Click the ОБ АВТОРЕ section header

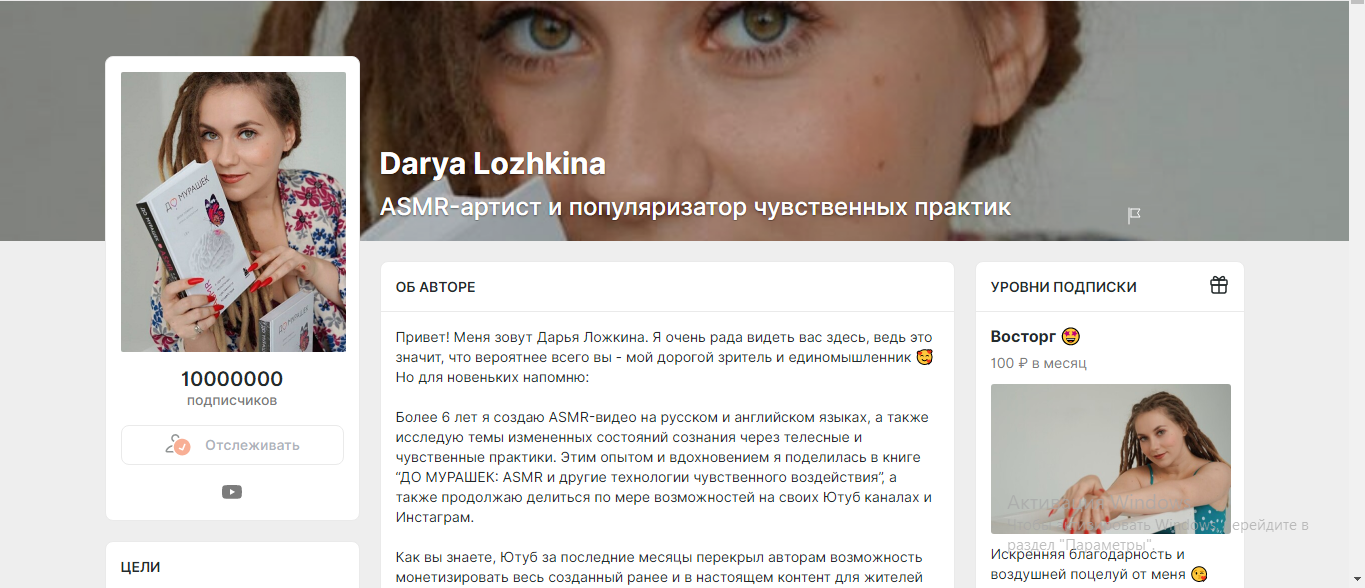[x=436, y=287]
